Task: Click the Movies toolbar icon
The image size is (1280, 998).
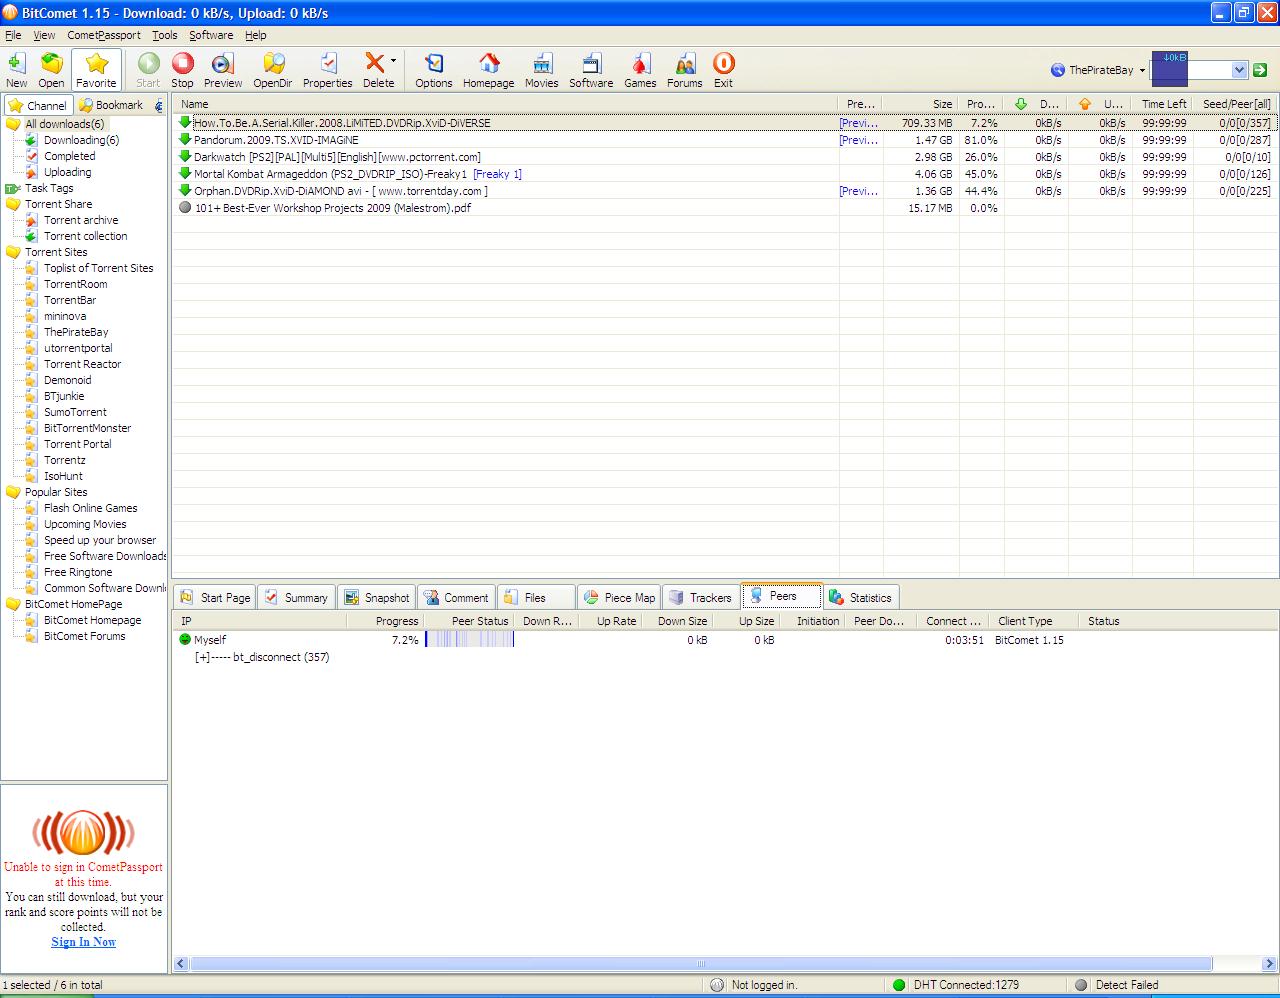Action: [541, 70]
